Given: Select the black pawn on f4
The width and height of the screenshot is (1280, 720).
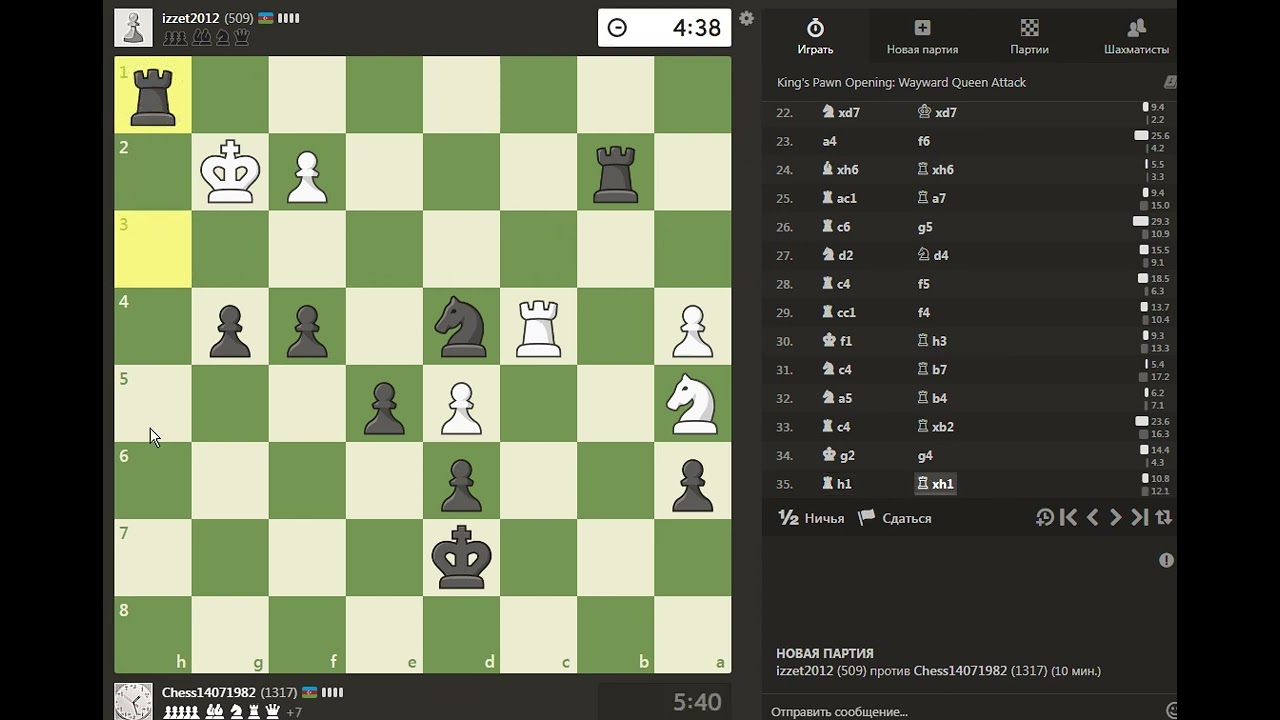Looking at the screenshot, I should [x=307, y=325].
